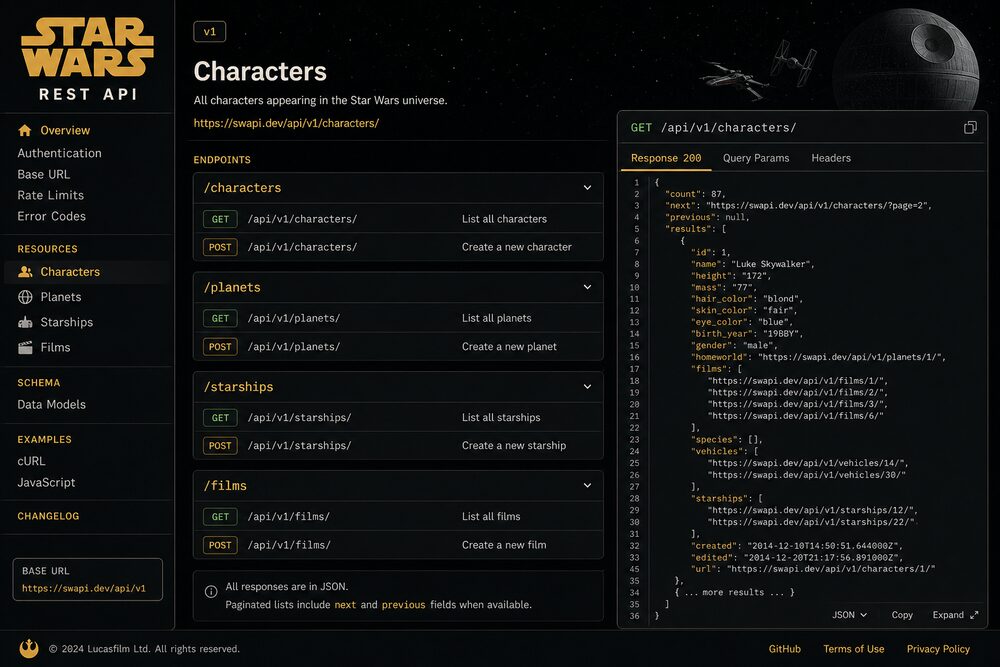Open the JSON format dropdown
The image size is (1000, 667).
[849, 615]
